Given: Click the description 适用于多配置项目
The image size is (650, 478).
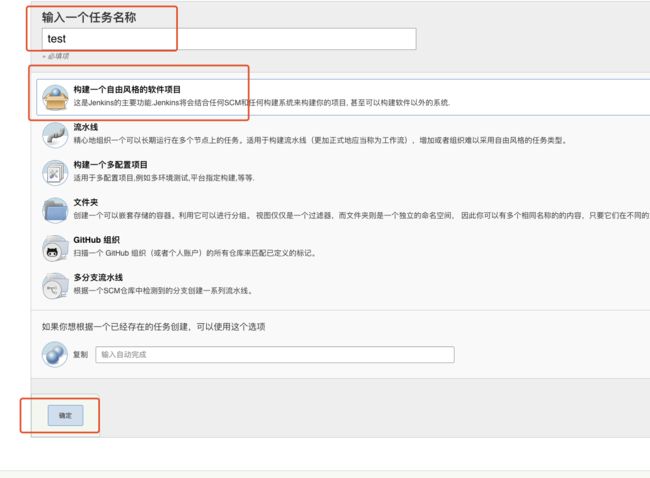Looking at the screenshot, I should point(164,178).
